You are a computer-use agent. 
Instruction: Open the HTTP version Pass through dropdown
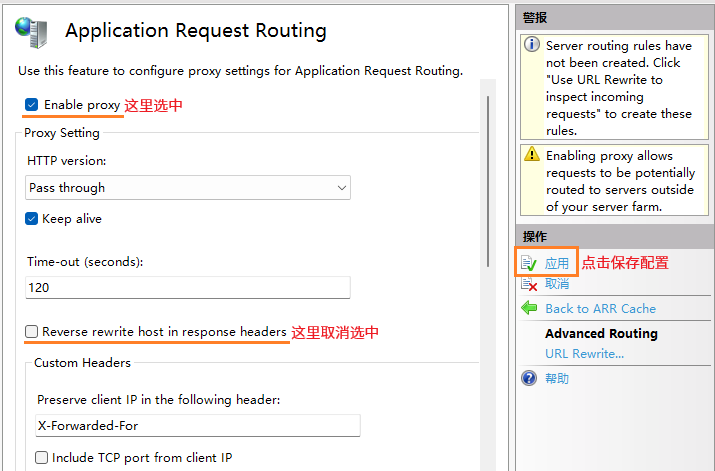pyautogui.click(x=188, y=187)
